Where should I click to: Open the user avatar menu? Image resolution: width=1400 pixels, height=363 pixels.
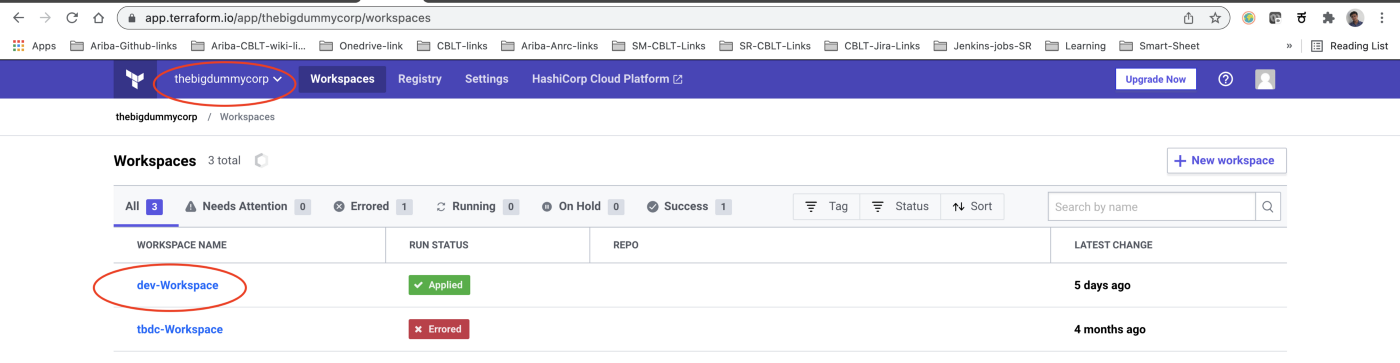click(x=1265, y=79)
